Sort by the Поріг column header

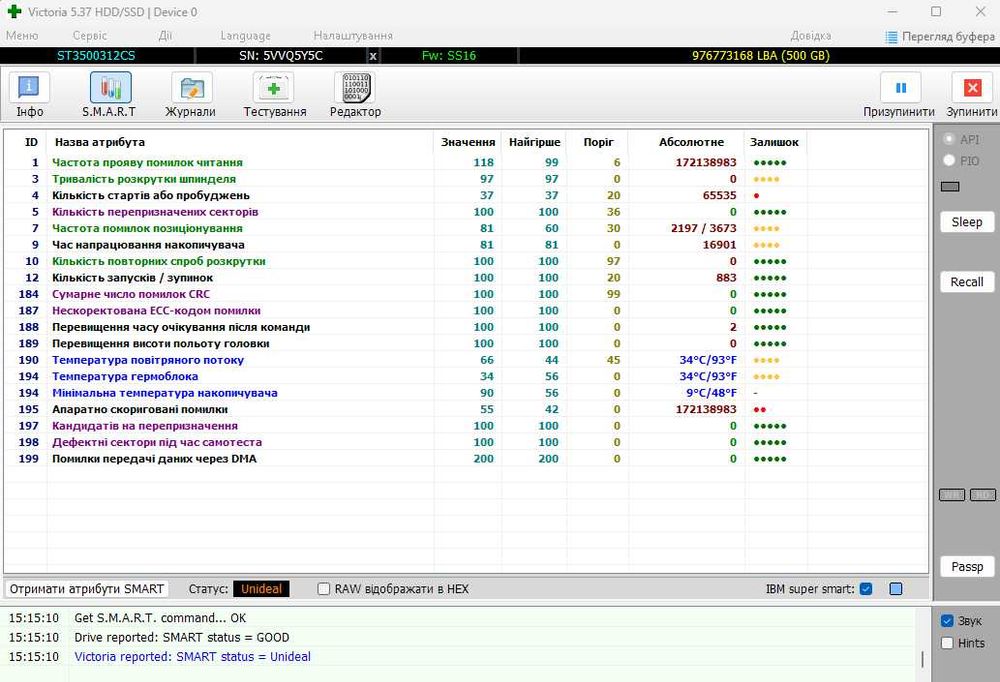[x=598, y=142]
